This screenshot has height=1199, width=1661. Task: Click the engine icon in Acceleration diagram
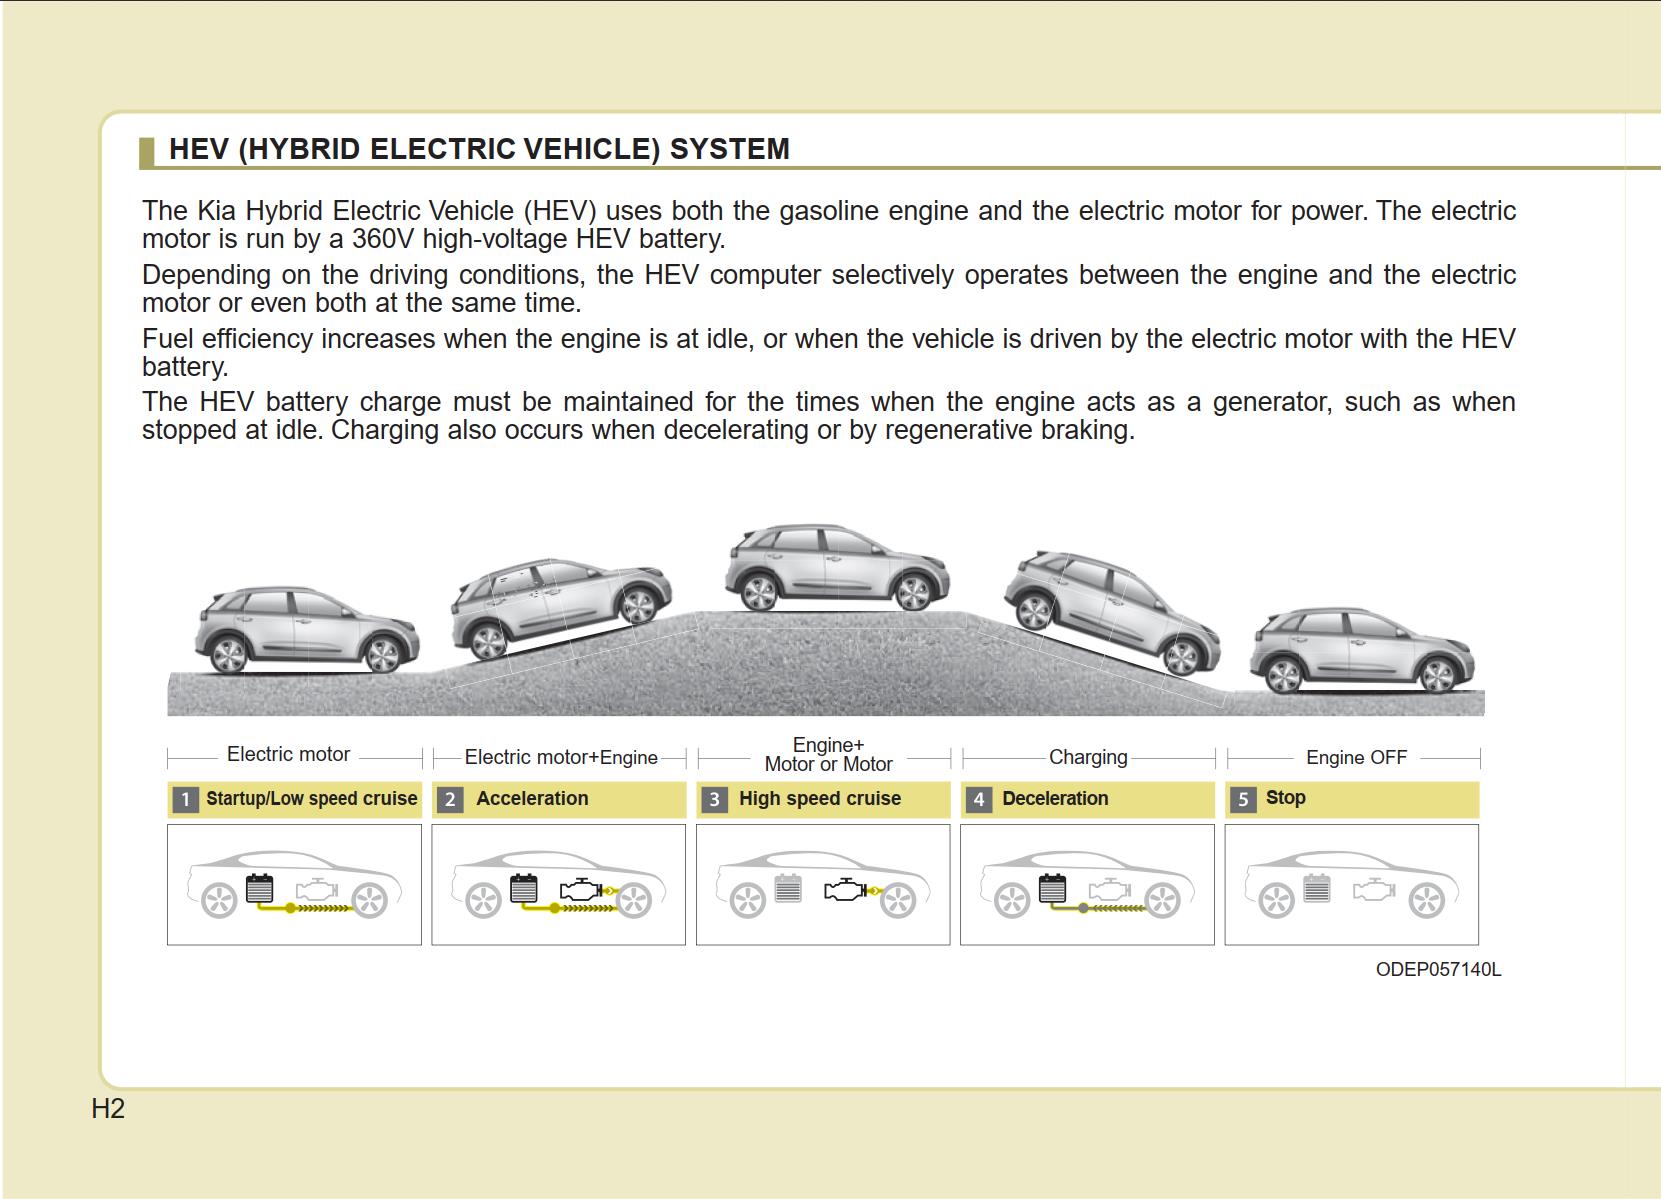coord(582,889)
